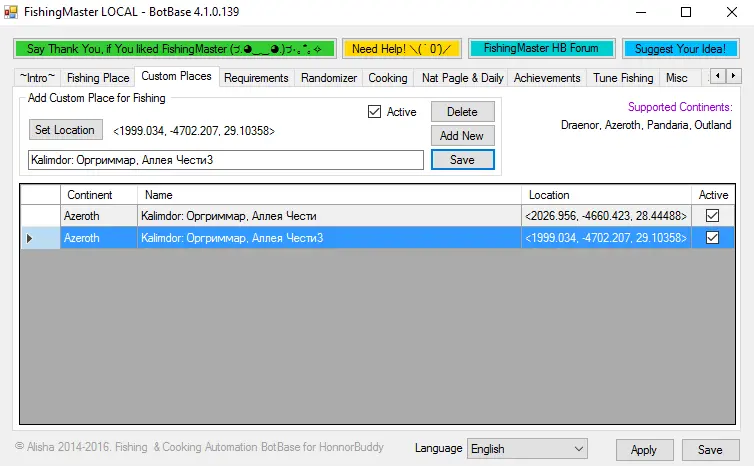Open the Nat Pagle & Daily tab

(x=463, y=78)
